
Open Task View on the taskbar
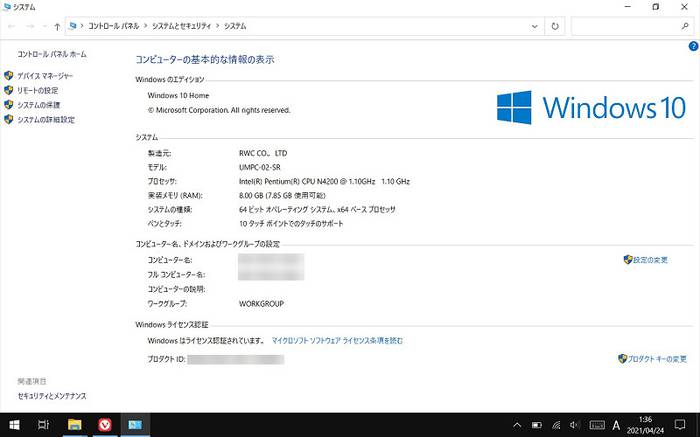click(x=43, y=425)
